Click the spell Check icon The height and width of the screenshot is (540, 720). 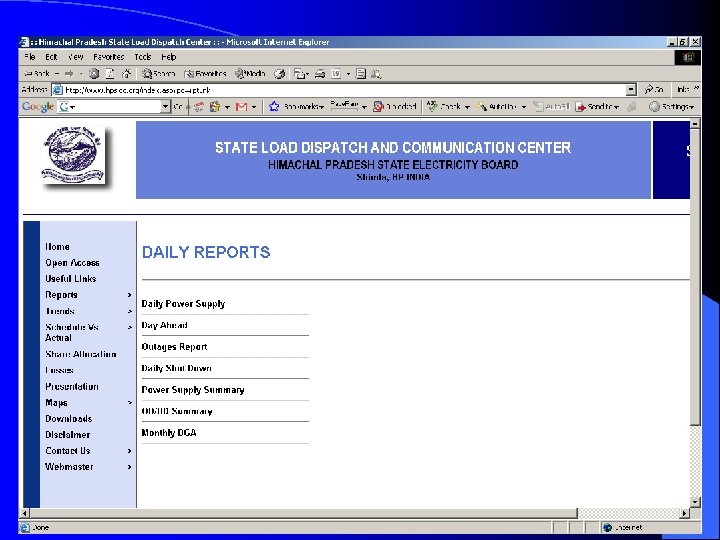click(x=432, y=106)
